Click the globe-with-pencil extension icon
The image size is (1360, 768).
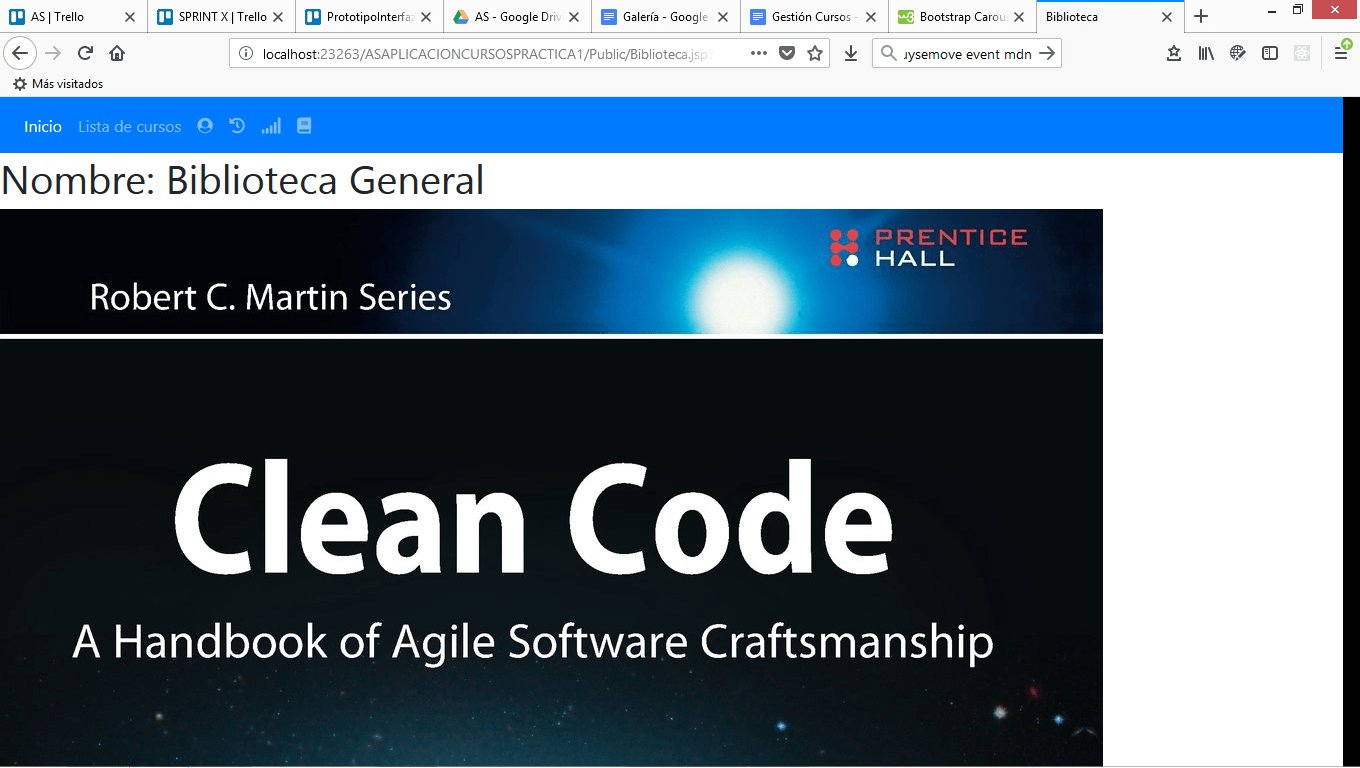click(x=1238, y=53)
